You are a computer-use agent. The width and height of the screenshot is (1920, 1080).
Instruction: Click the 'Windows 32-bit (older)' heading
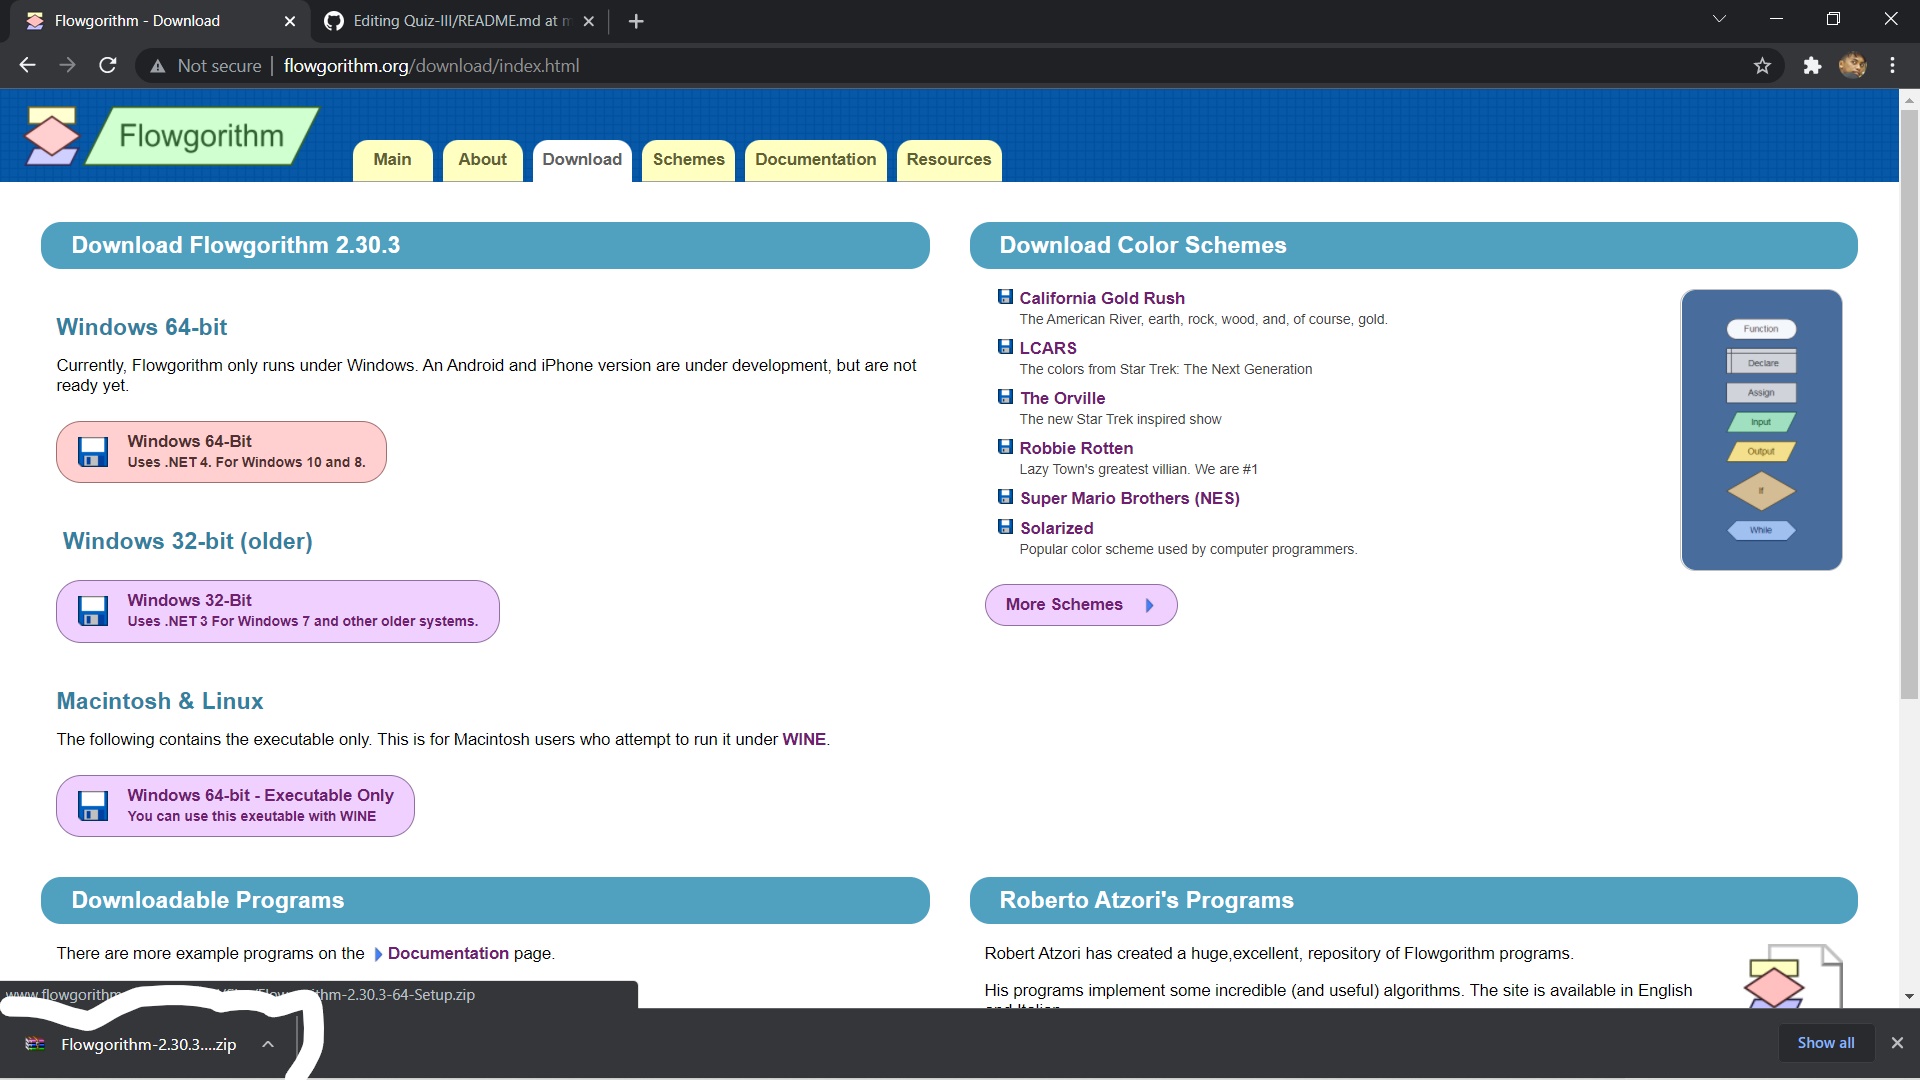point(187,541)
